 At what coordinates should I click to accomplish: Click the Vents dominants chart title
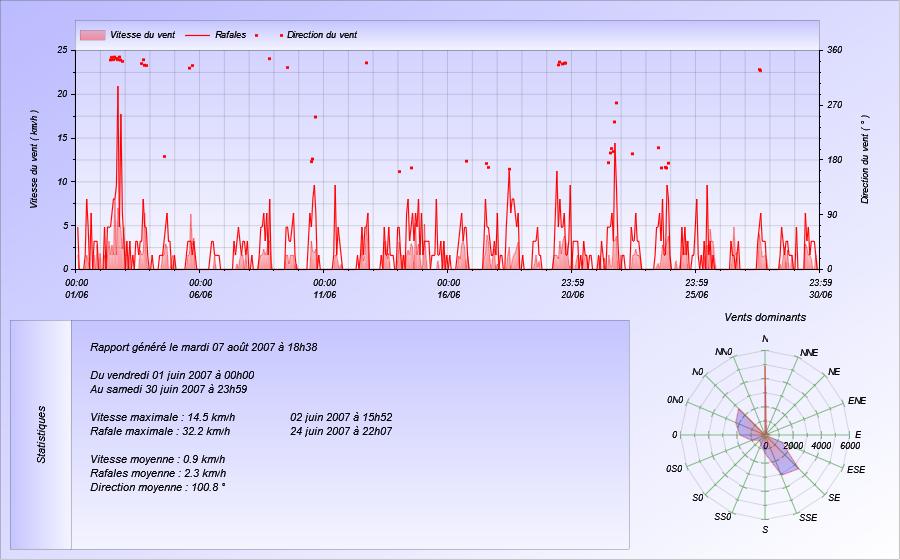(765, 317)
